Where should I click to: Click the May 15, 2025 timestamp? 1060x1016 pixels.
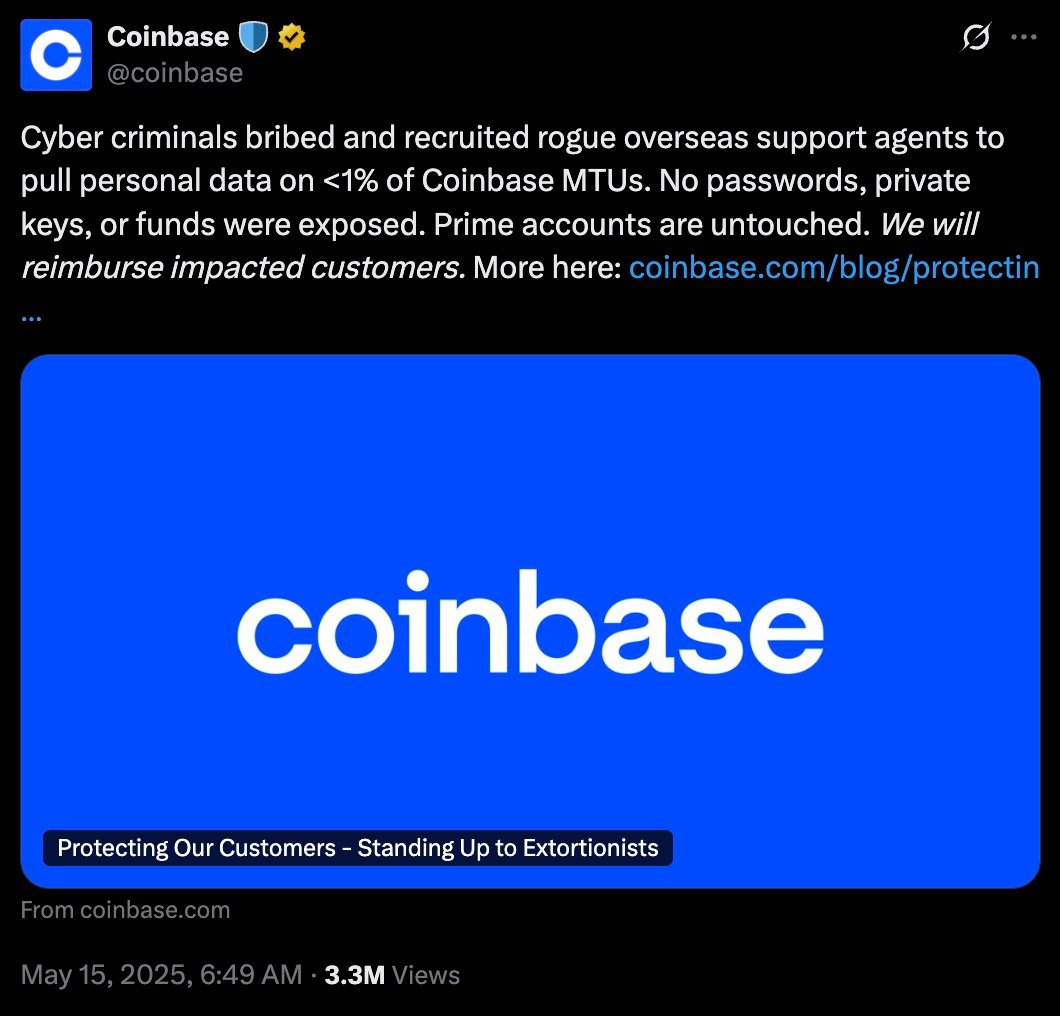point(160,974)
